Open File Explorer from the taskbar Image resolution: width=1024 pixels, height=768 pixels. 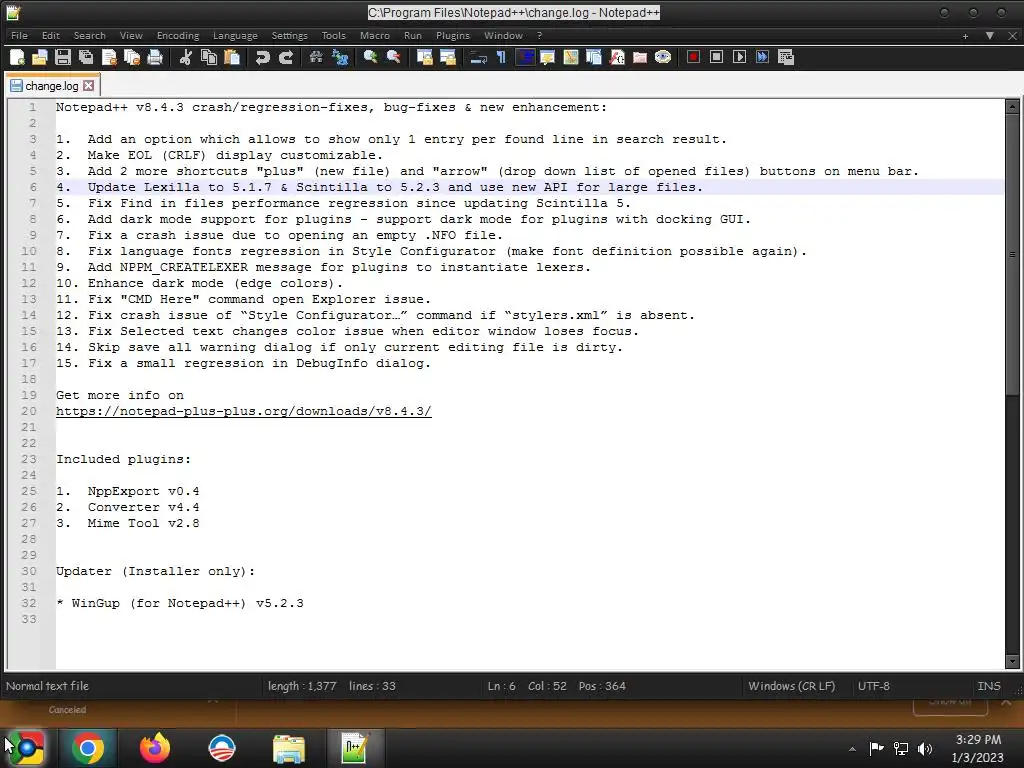pyautogui.click(x=288, y=748)
